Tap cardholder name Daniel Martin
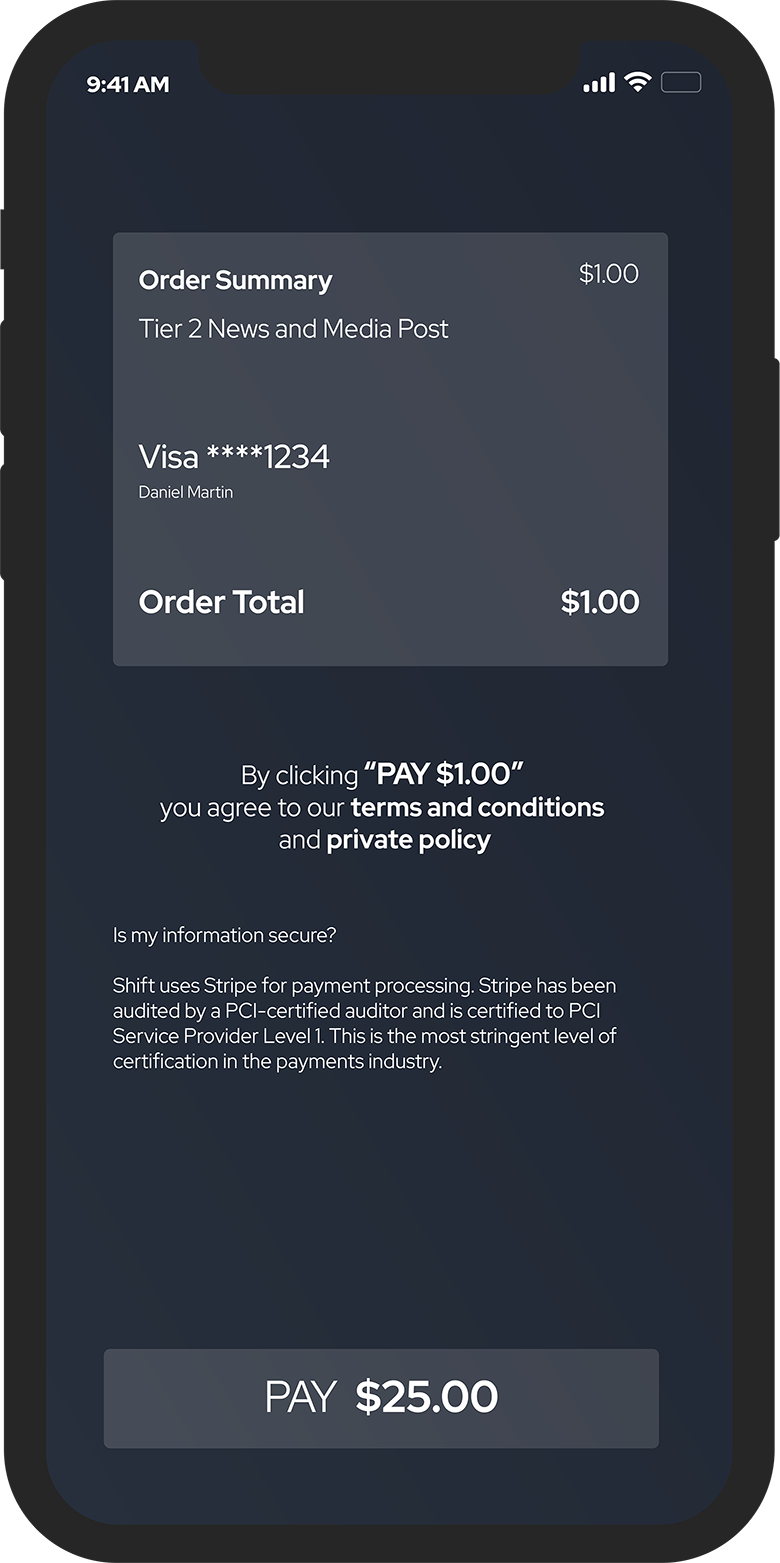This screenshot has width=780, height=1563. point(186,492)
